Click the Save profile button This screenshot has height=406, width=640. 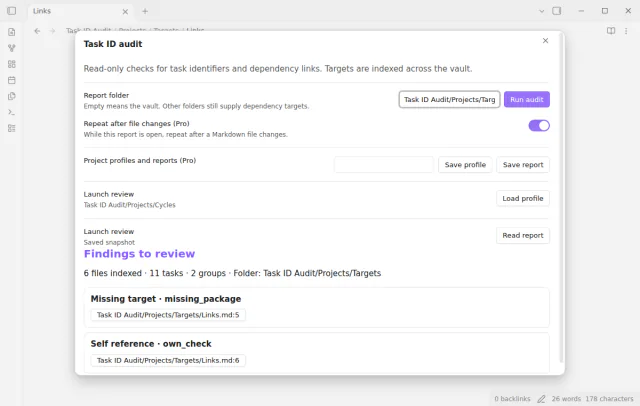tap(465, 165)
